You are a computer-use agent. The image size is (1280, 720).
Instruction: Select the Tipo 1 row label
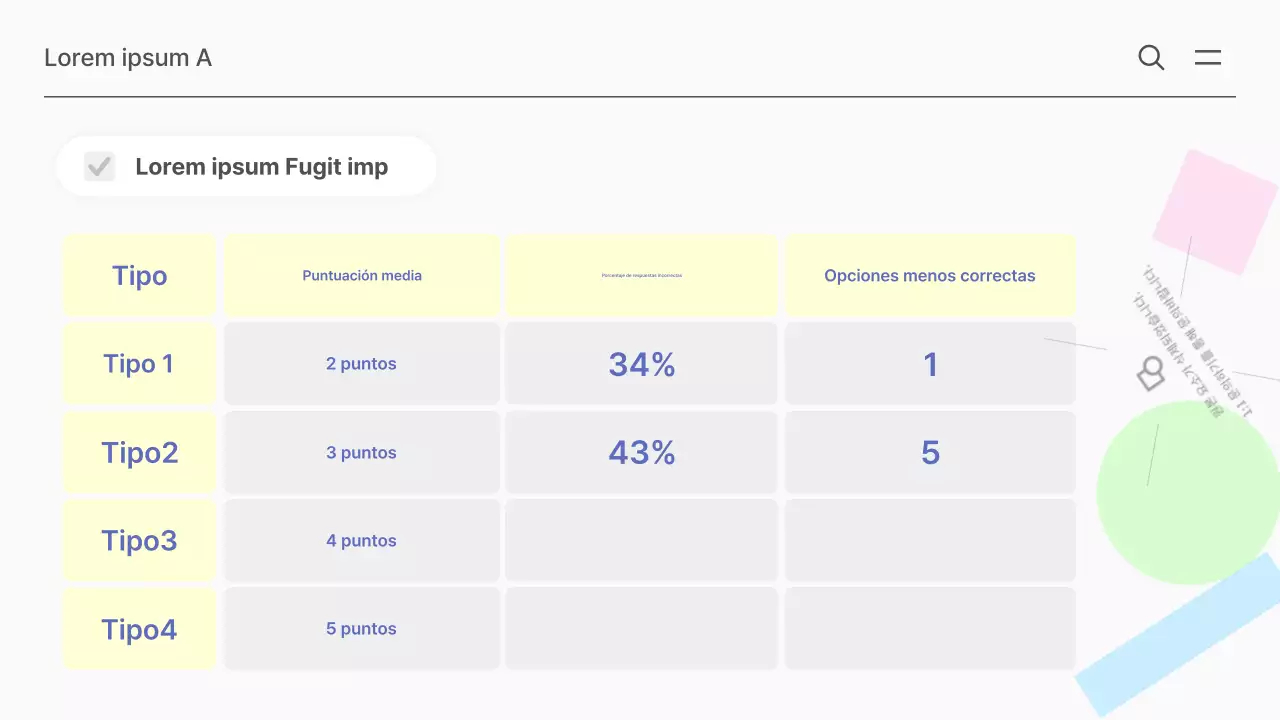(x=139, y=364)
